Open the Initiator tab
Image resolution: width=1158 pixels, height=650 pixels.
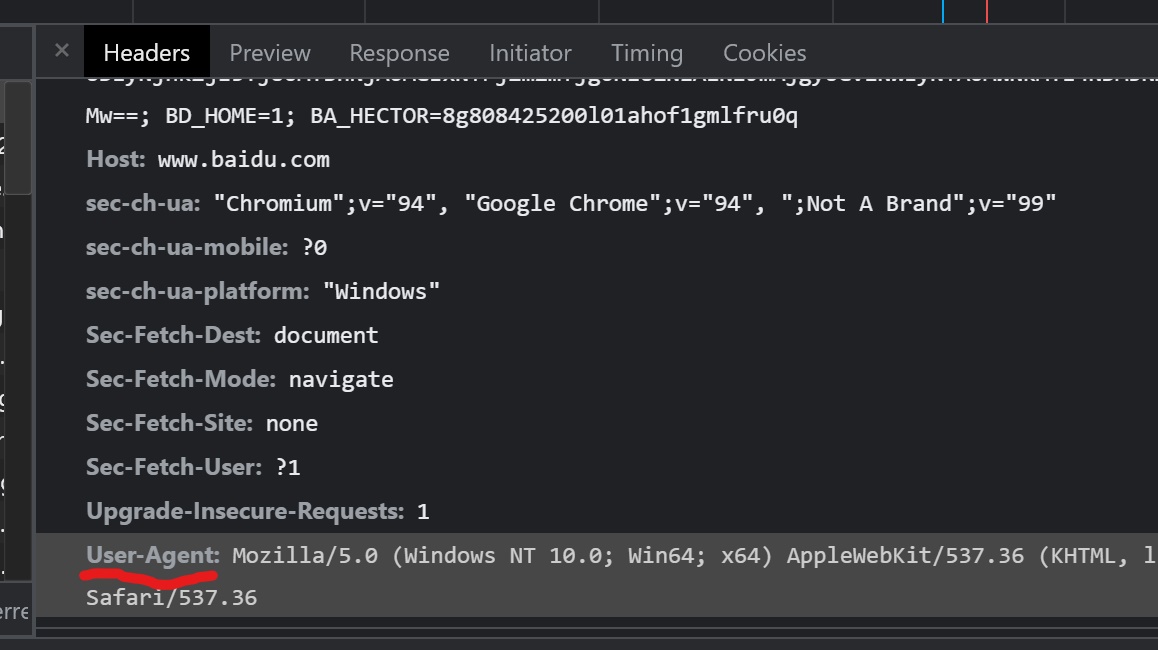(x=530, y=52)
